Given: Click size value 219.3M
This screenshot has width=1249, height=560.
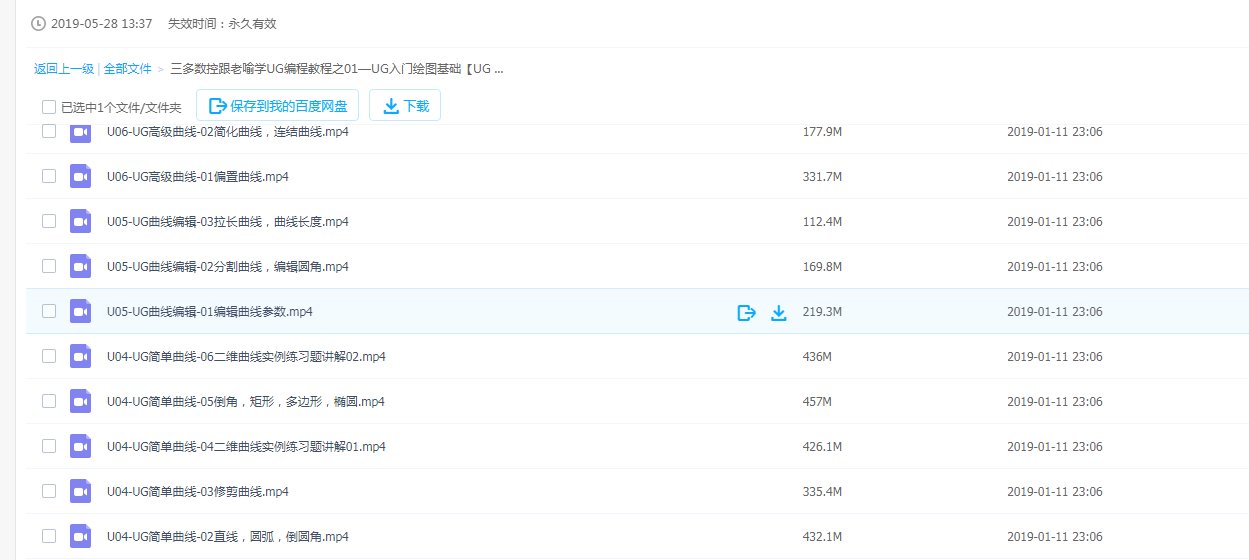Looking at the screenshot, I should 823,311.
